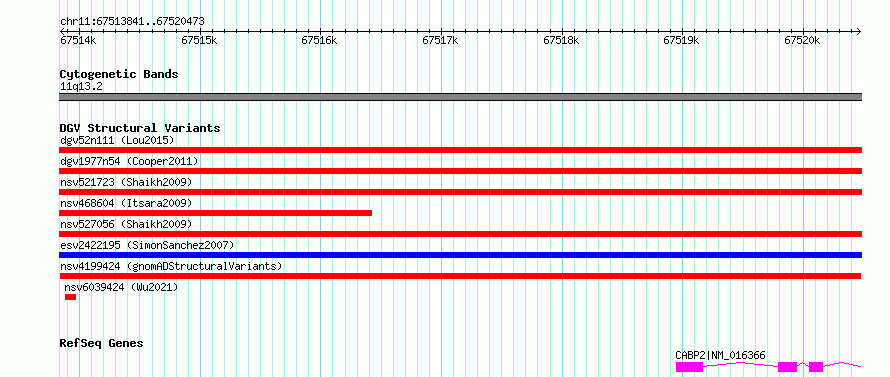Select the red bar under dgv52n111

460,150
